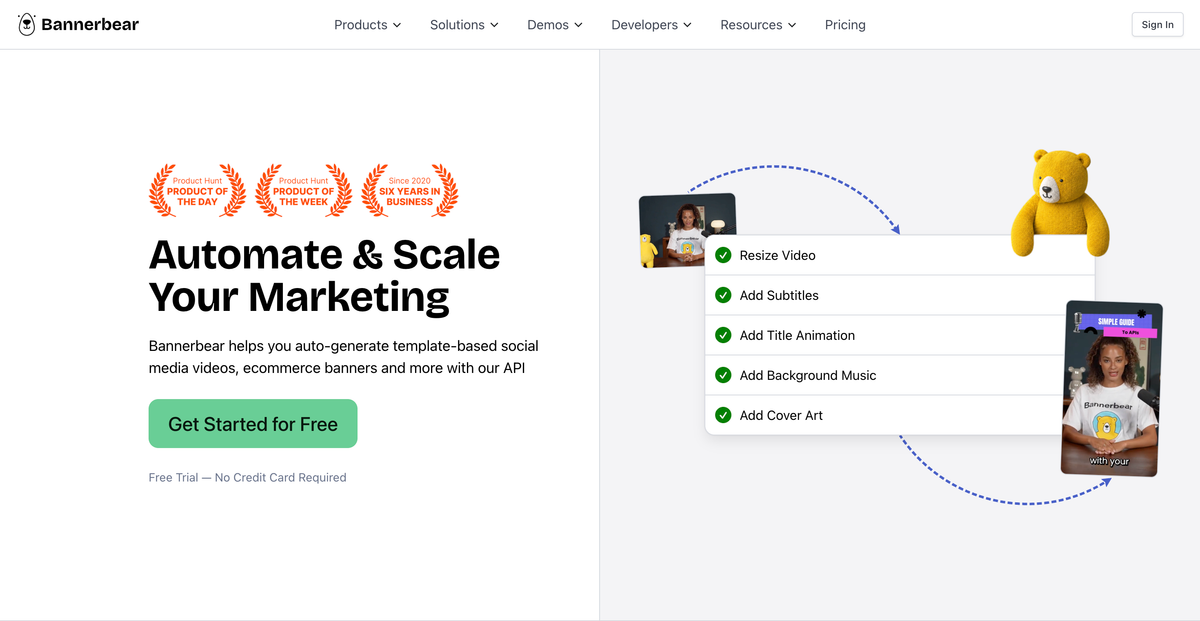Expand the Developers dropdown chevron
1200x621 pixels.
[x=687, y=25]
